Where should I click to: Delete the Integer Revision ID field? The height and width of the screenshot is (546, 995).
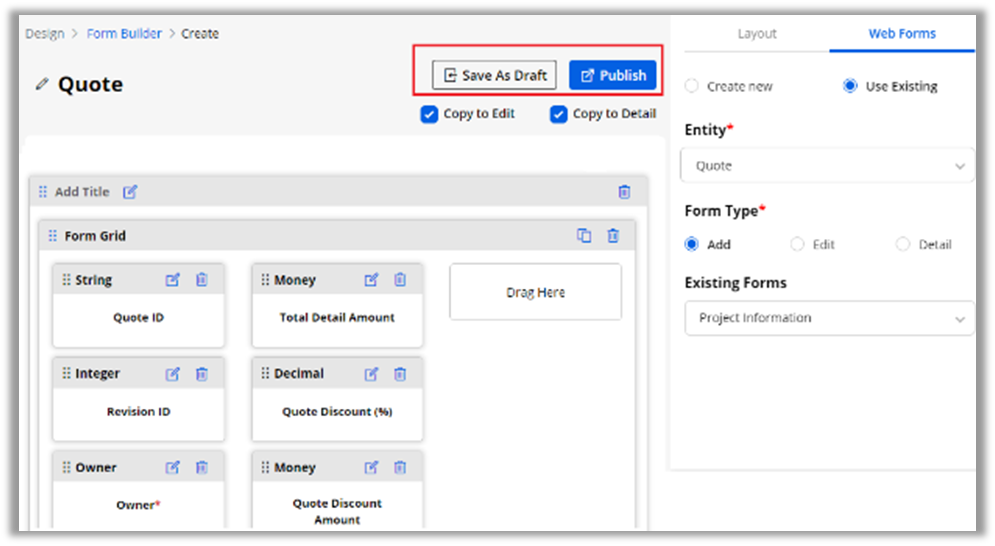click(x=201, y=374)
